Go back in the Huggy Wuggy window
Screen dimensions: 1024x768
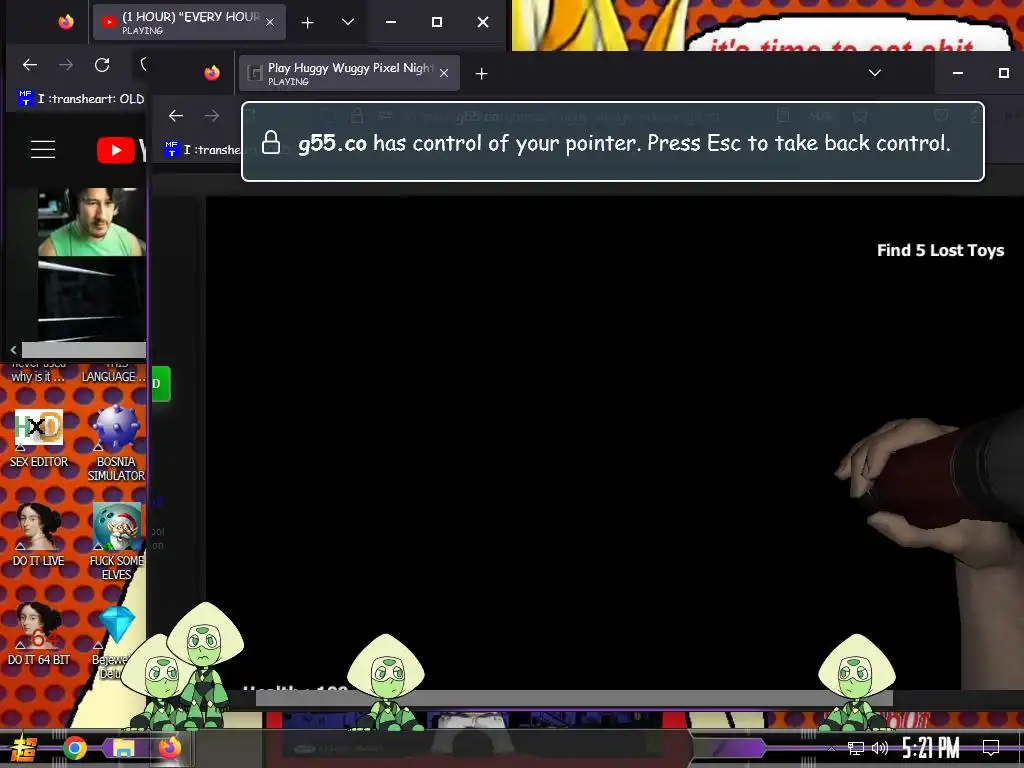[x=176, y=116]
